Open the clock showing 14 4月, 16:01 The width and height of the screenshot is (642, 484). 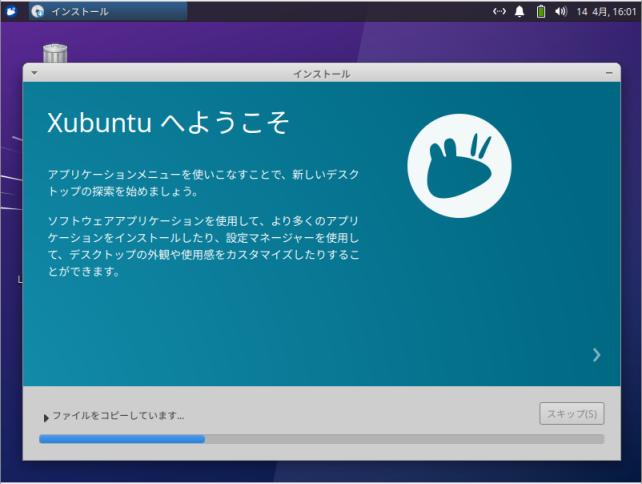(606, 12)
